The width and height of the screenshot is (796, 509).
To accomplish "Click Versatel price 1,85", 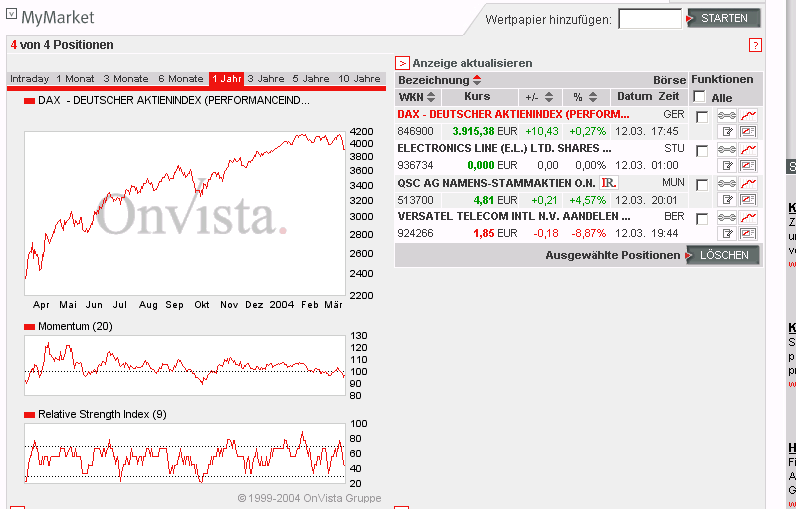I will 483,233.
